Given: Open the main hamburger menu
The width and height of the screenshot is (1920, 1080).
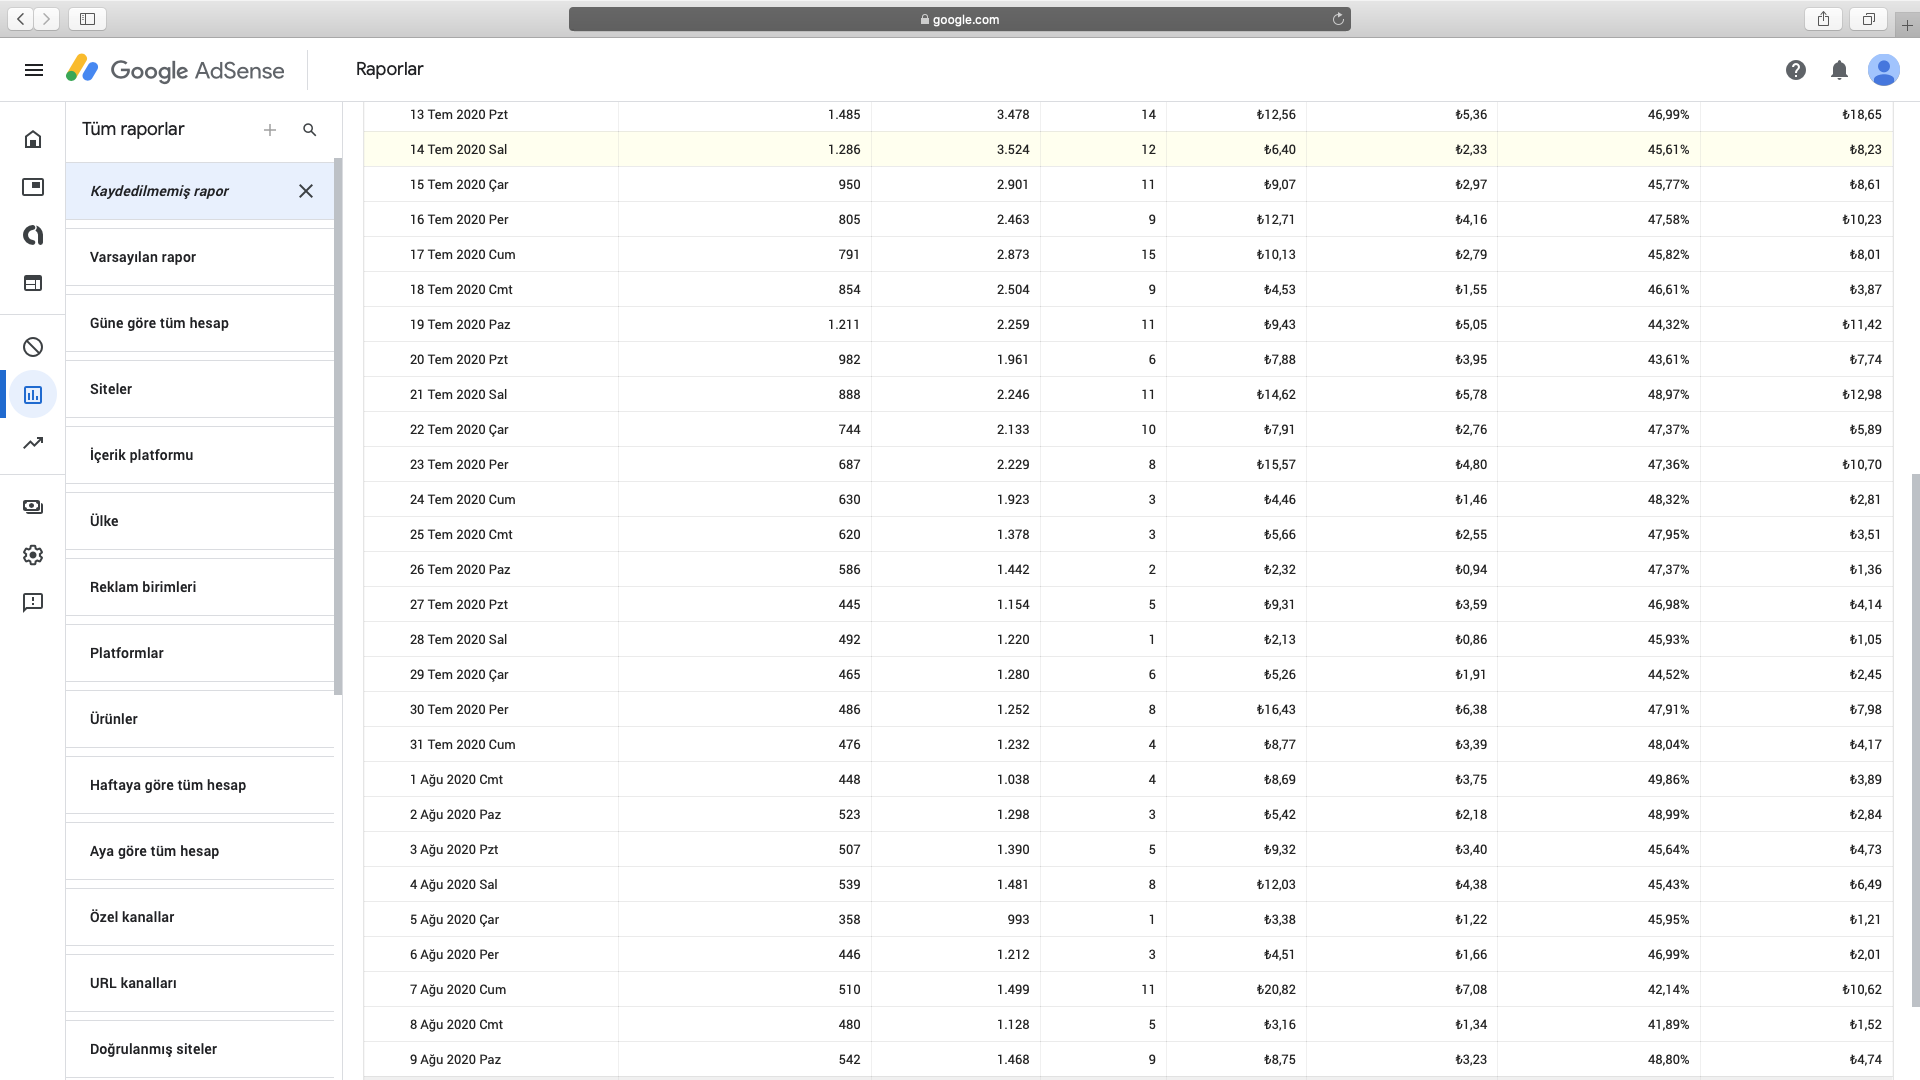Looking at the screenshot, I should tap(34, 70).
